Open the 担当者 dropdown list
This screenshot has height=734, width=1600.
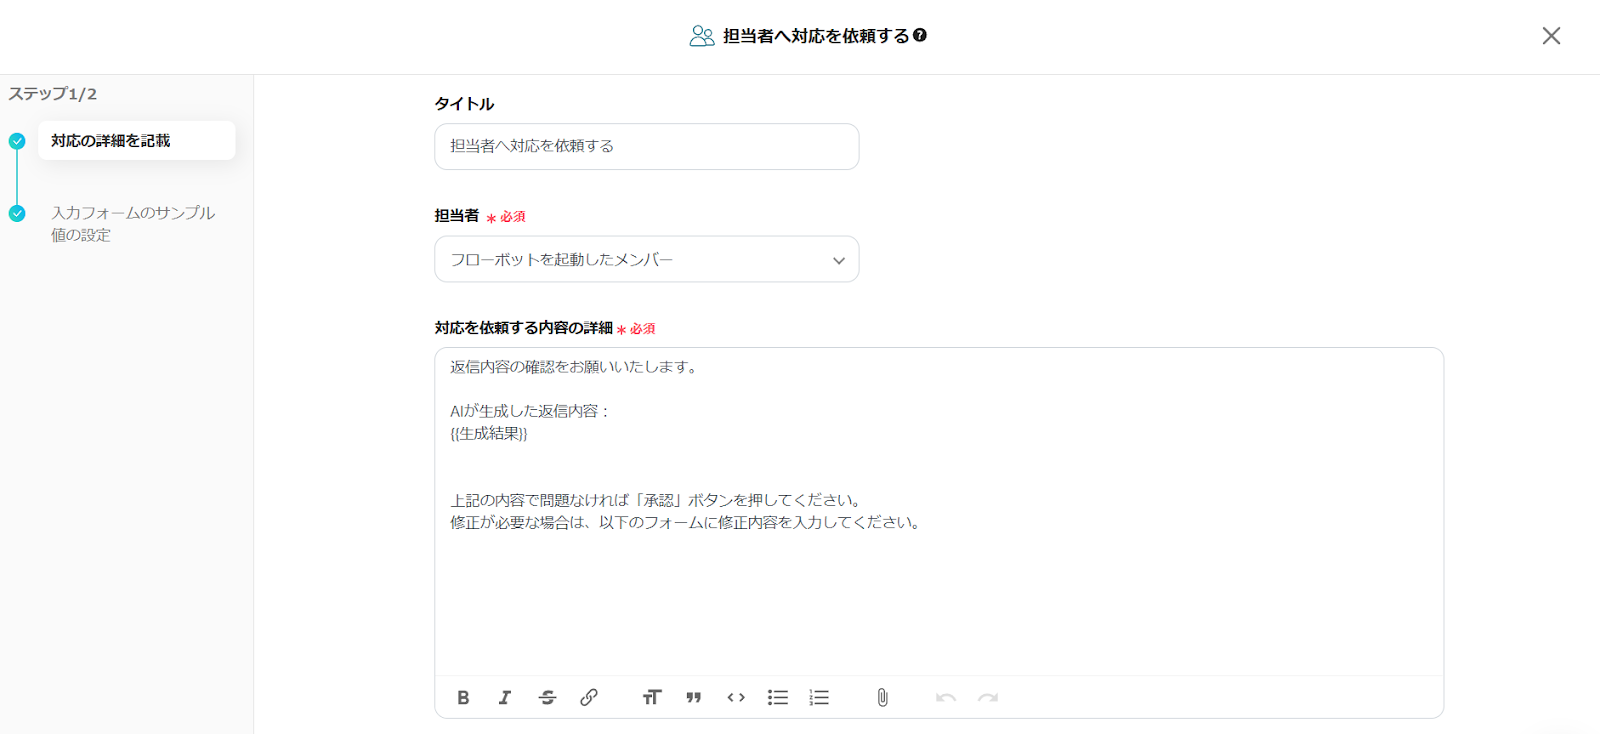(x=647, y=259)
